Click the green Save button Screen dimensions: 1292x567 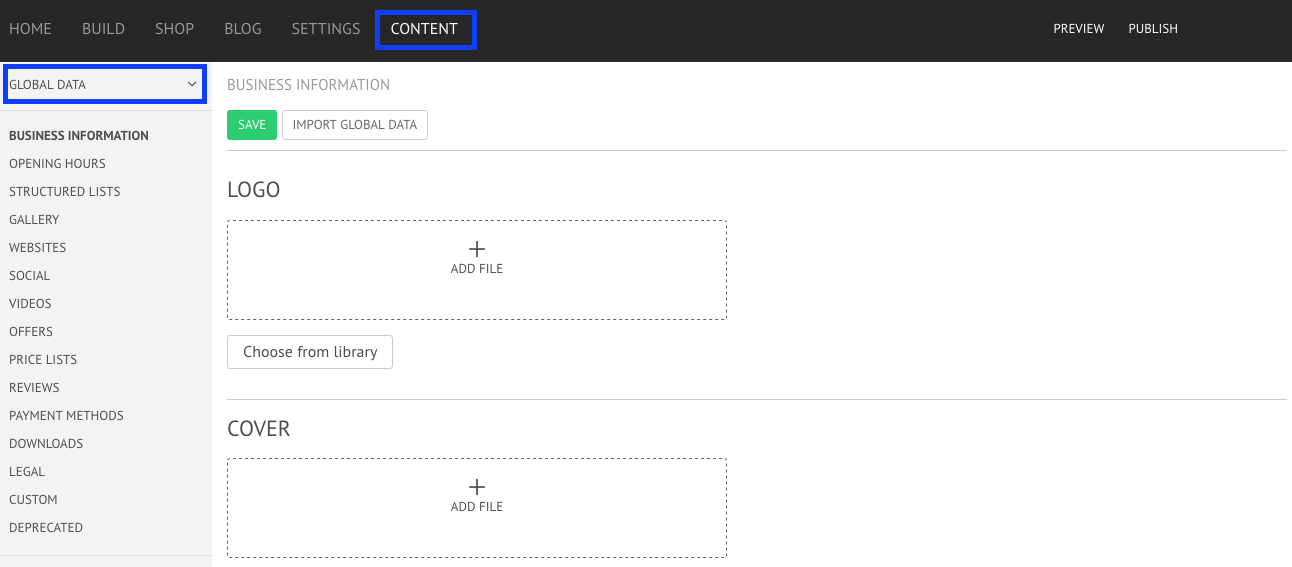click(x=252, y=125)
